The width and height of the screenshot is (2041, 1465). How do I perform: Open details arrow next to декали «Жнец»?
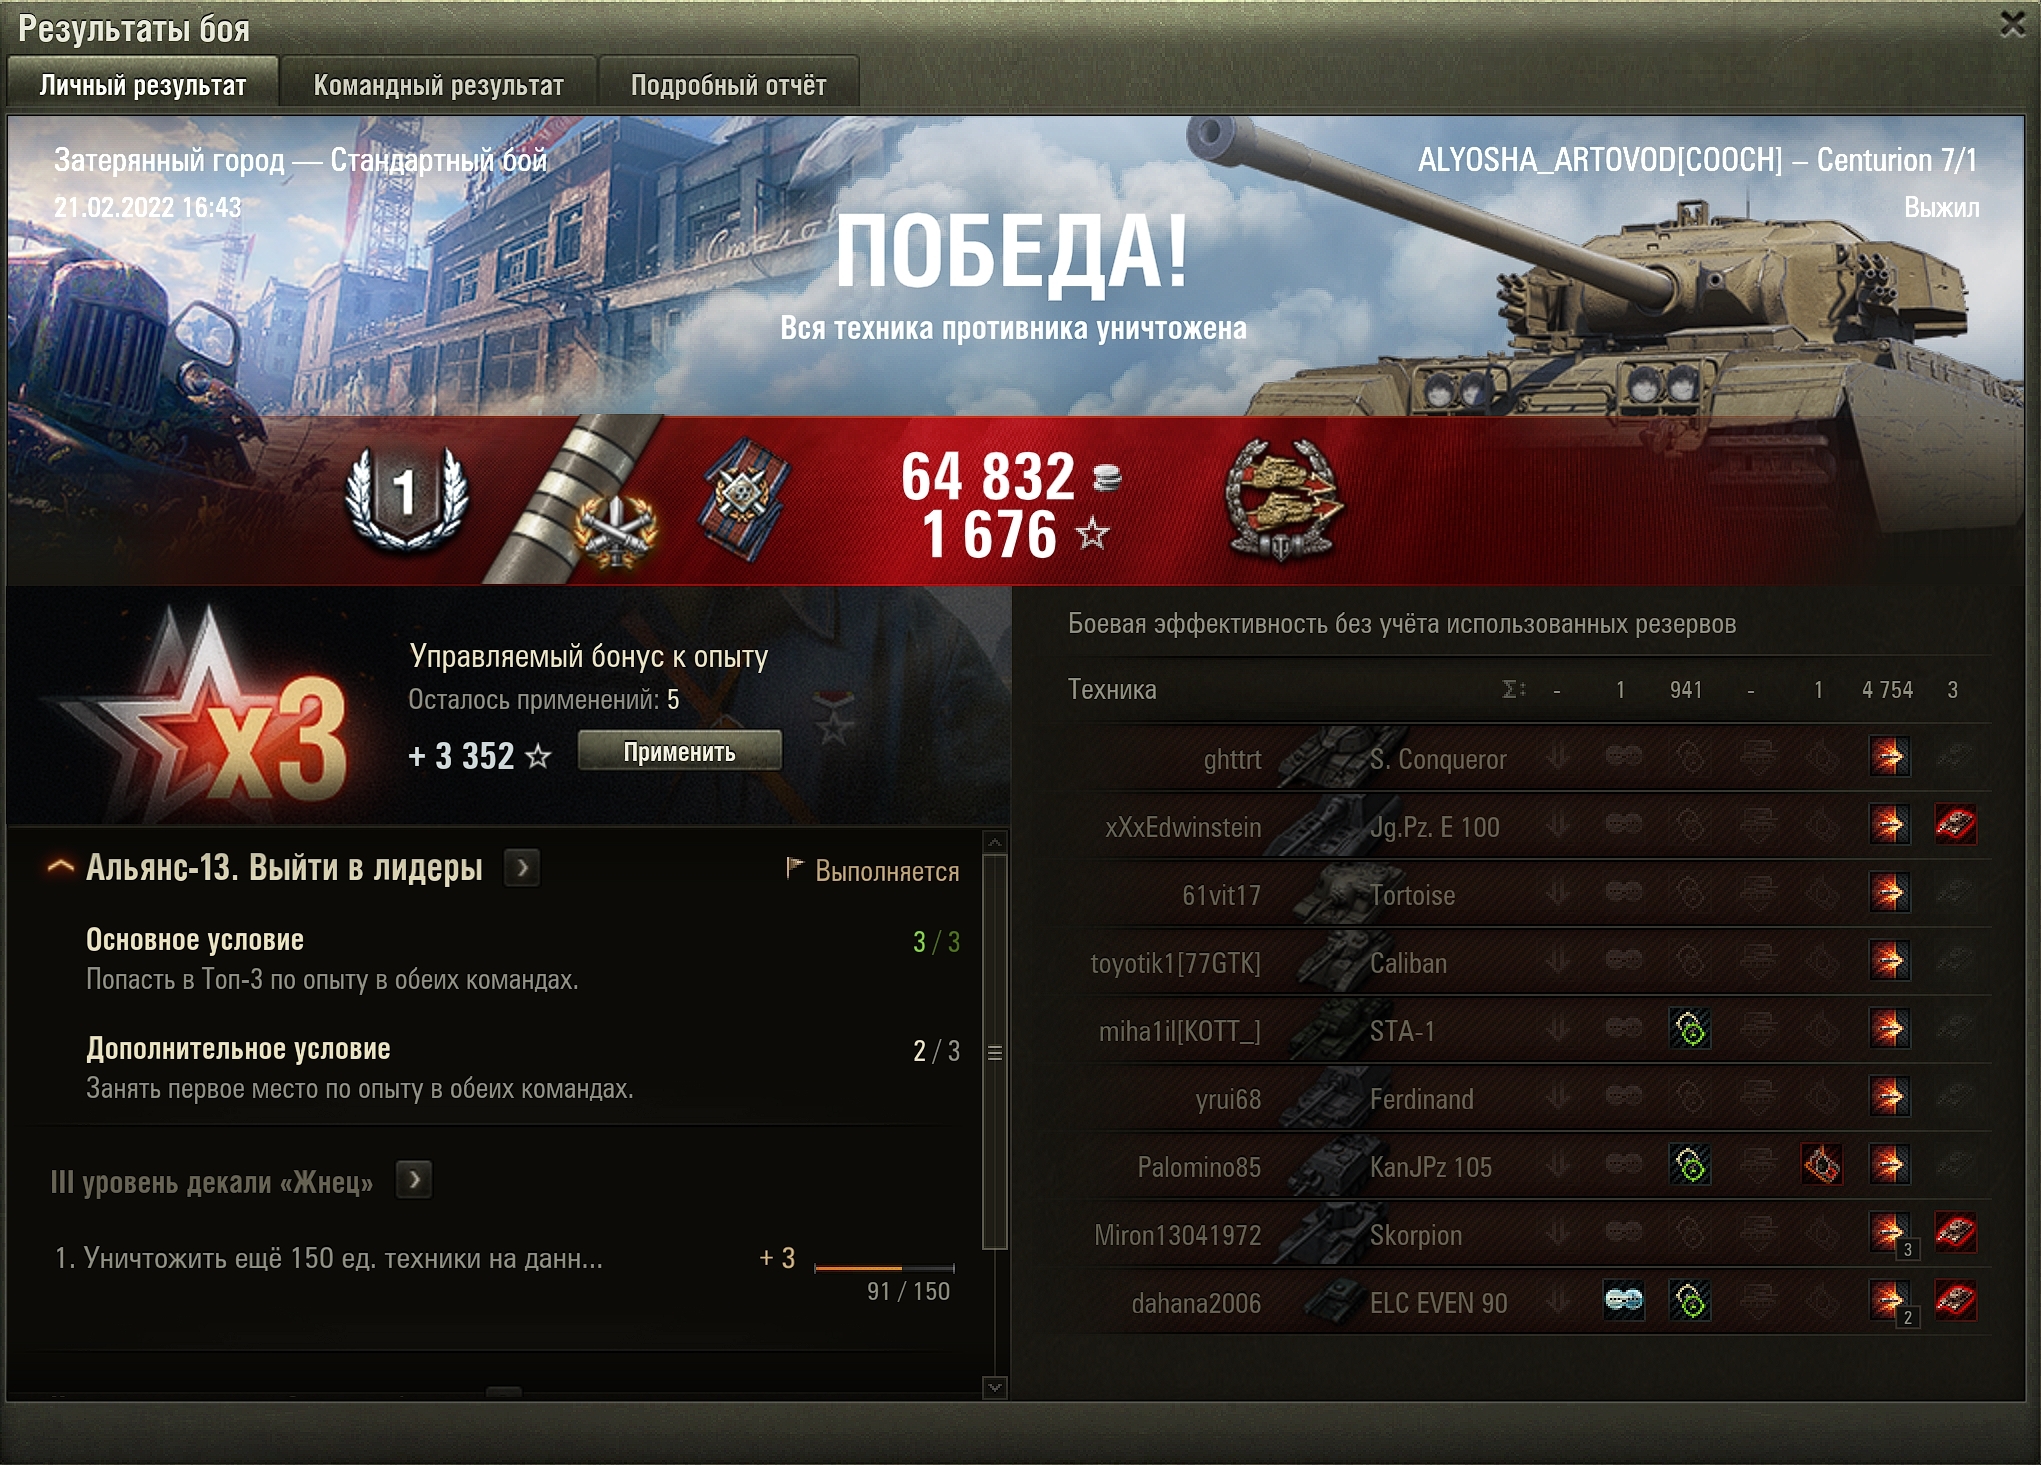[414, 1181]
